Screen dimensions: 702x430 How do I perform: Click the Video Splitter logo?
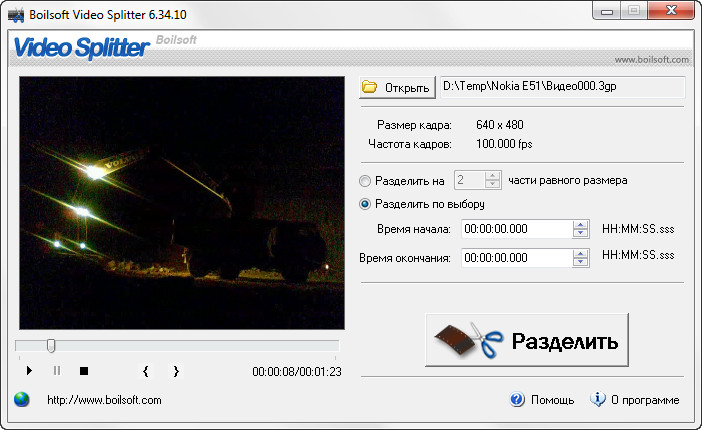click(x=82, y=48)
